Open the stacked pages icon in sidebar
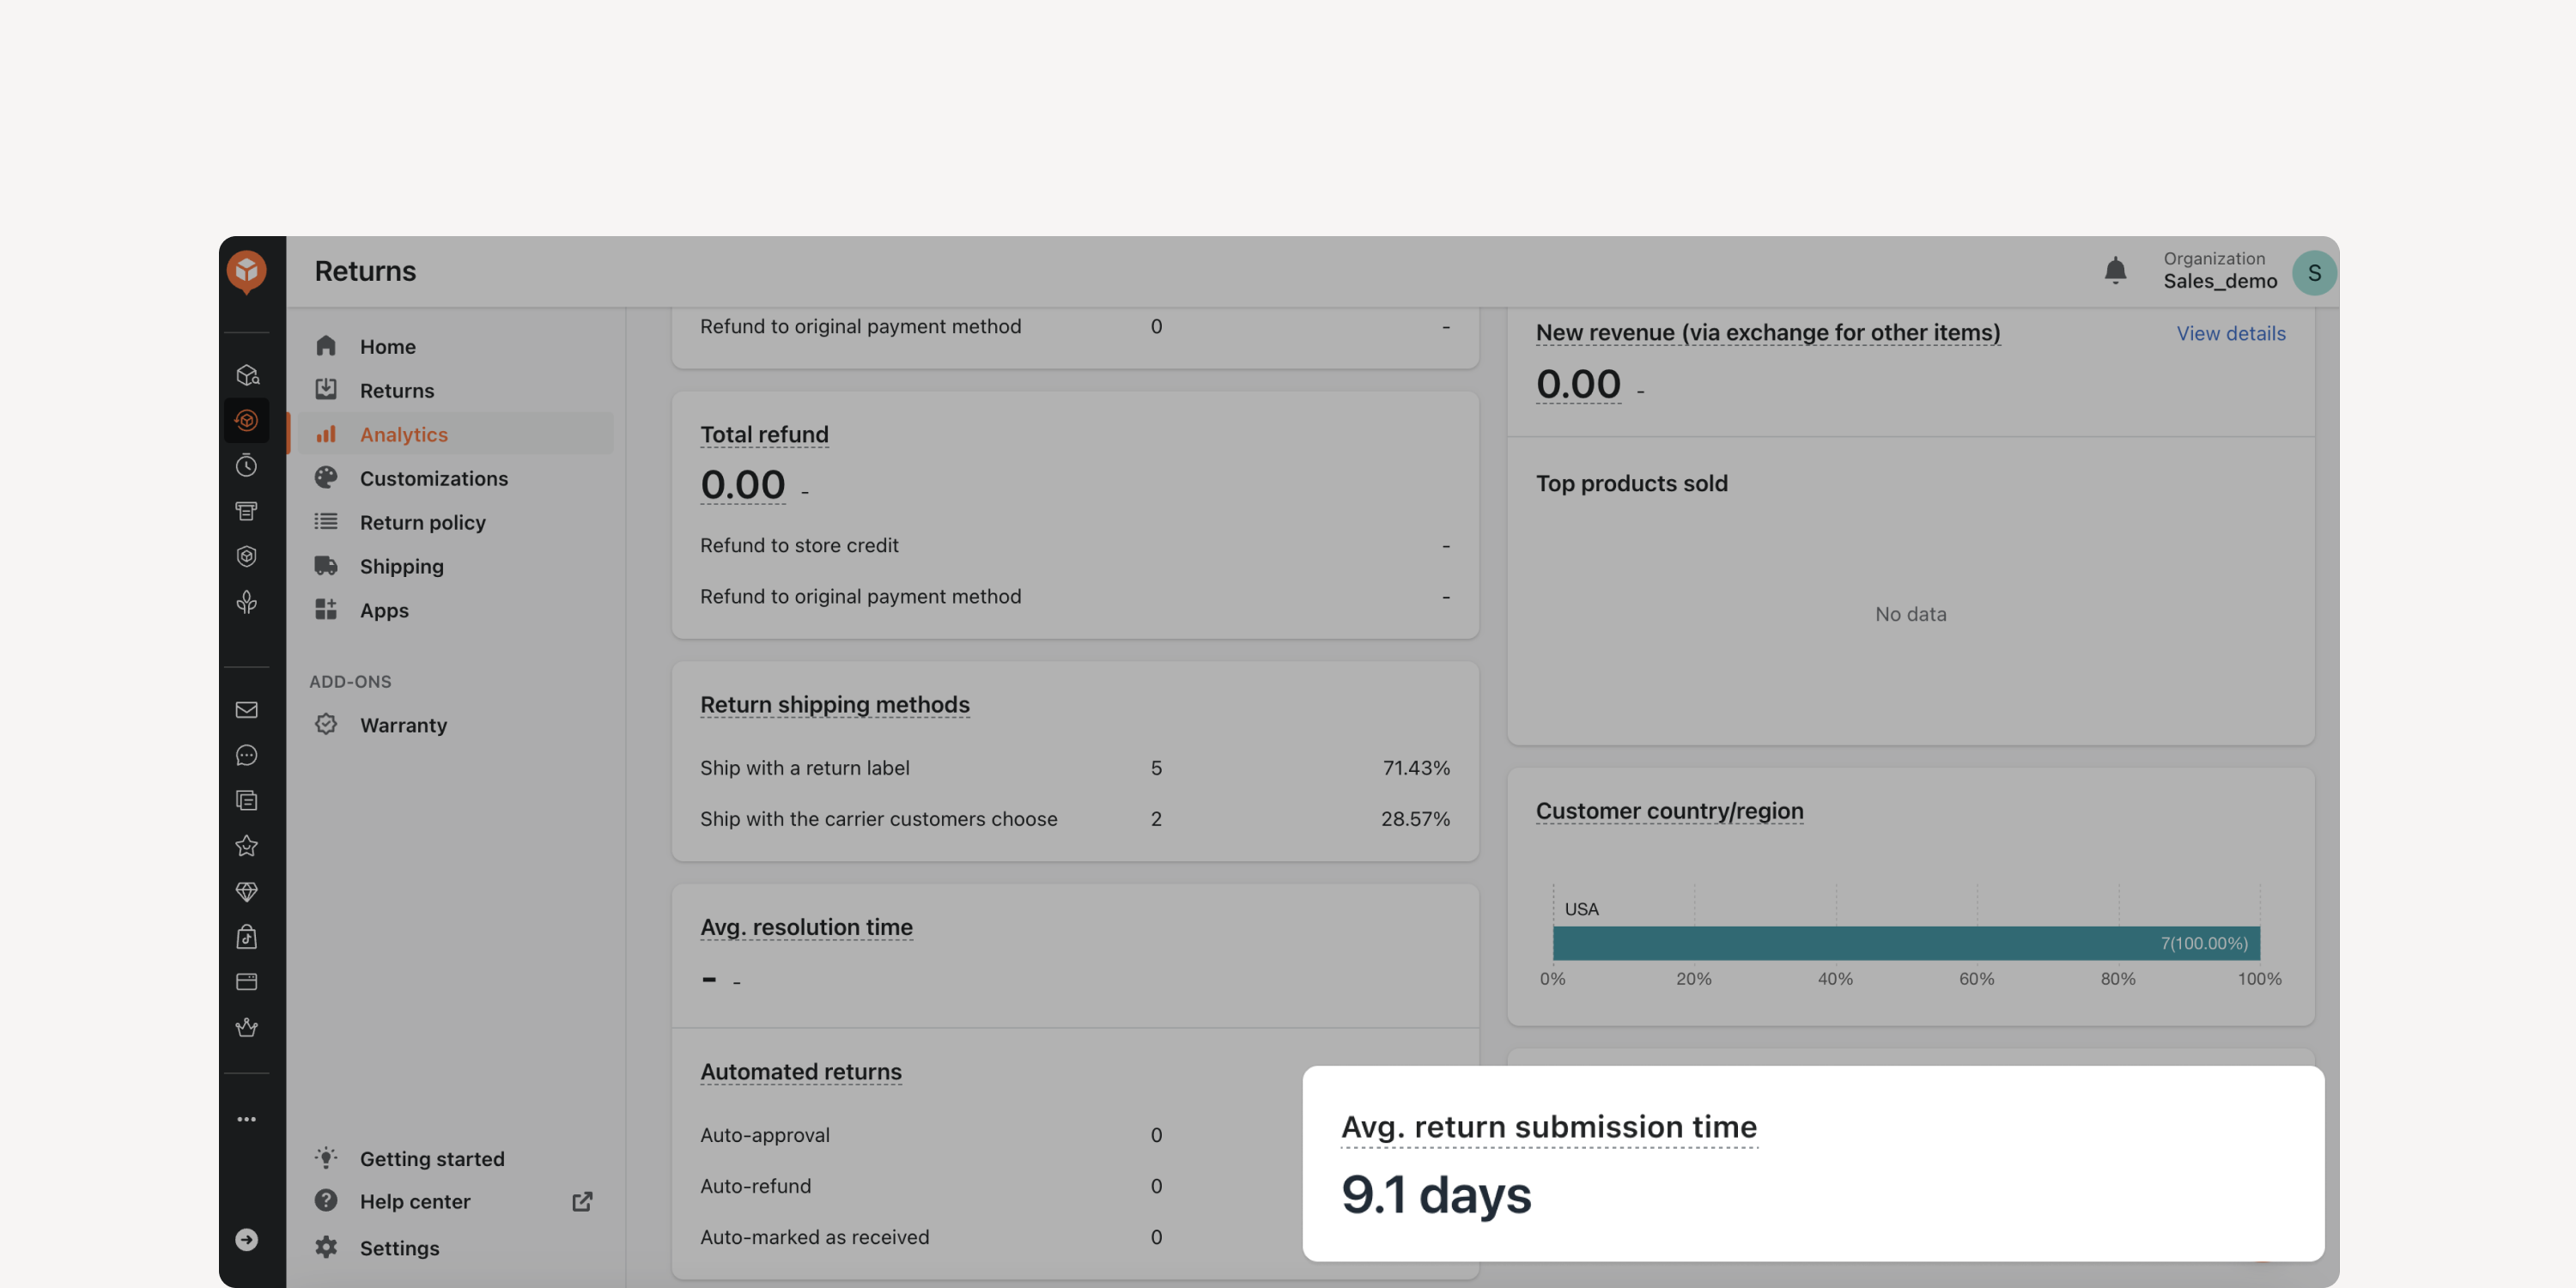 [246, 800]
